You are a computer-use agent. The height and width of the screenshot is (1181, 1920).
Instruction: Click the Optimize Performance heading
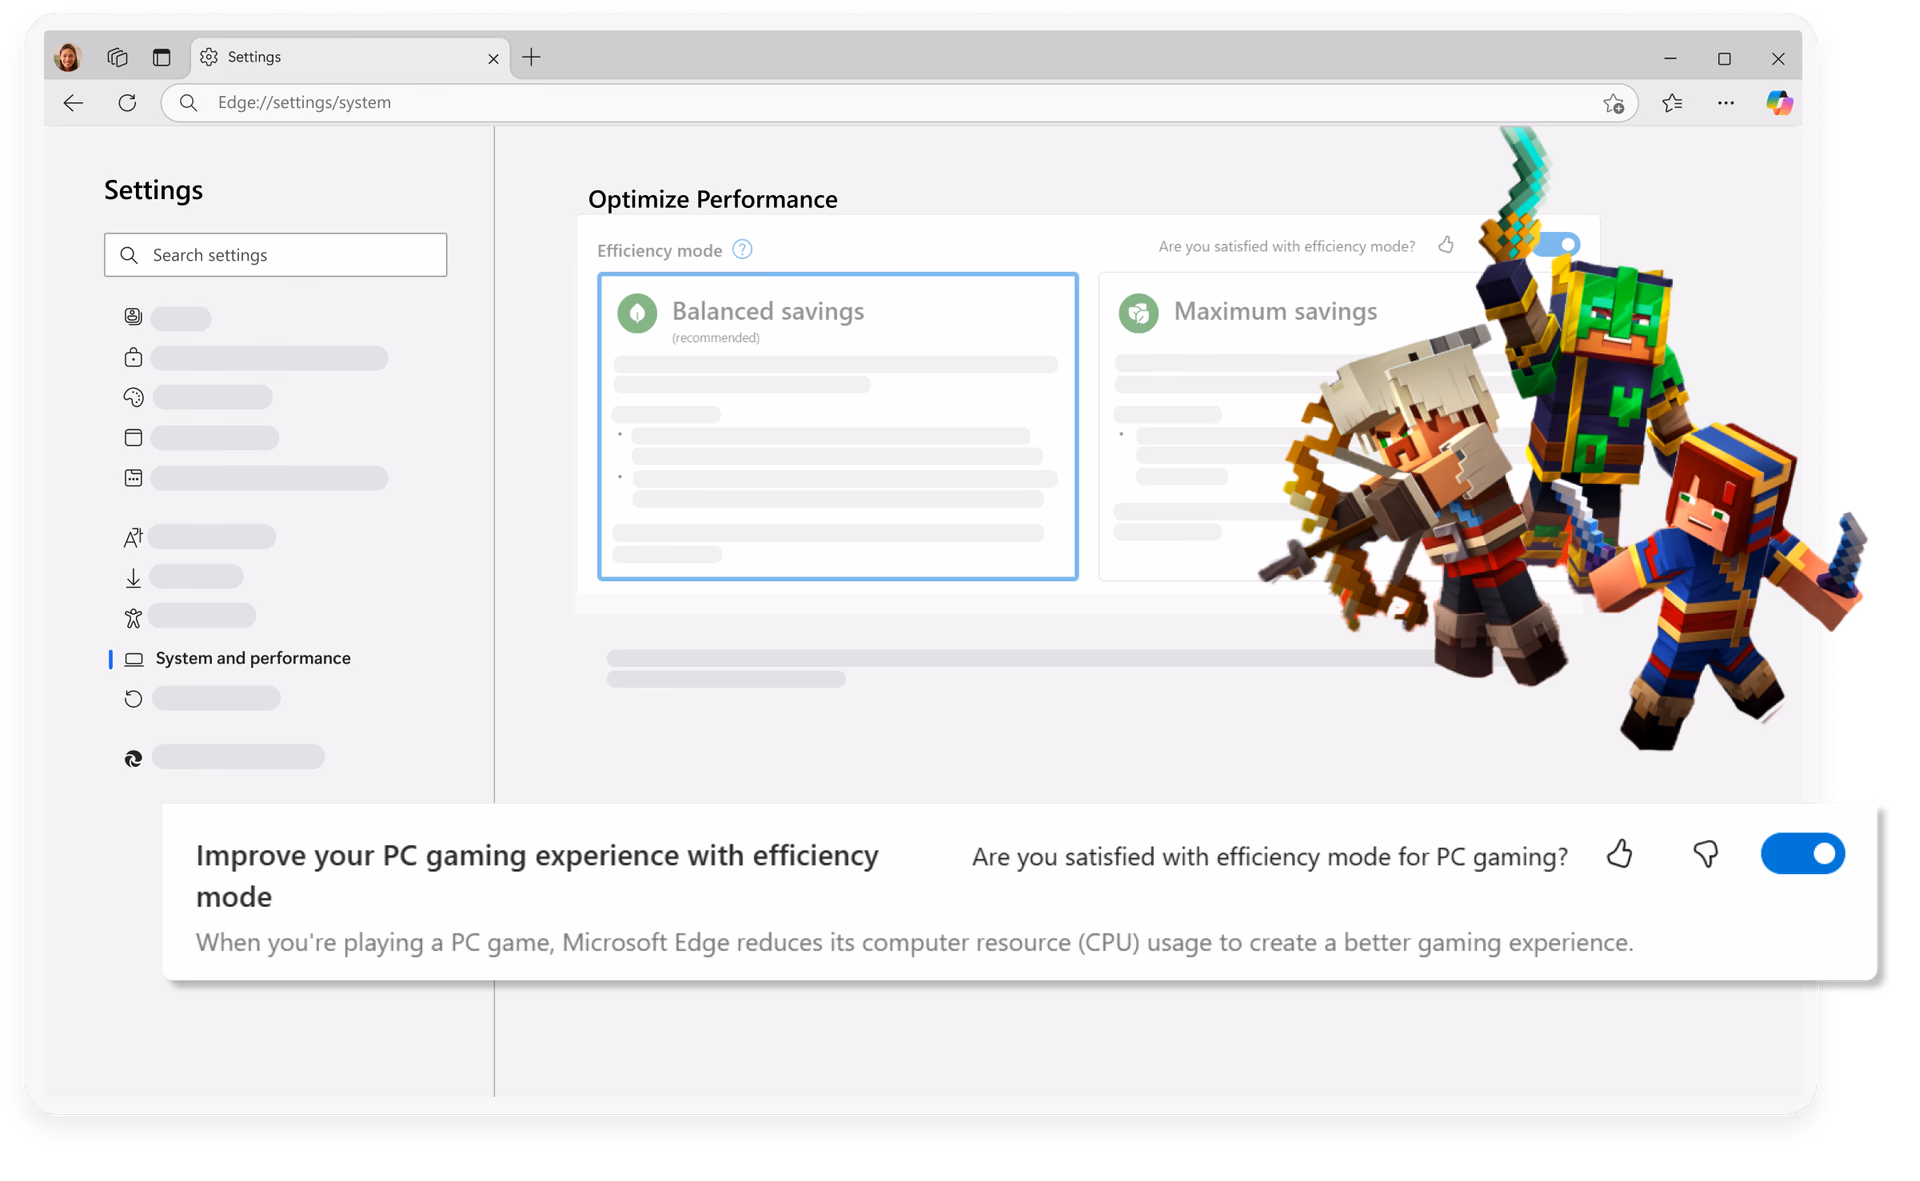coord(713,199)
